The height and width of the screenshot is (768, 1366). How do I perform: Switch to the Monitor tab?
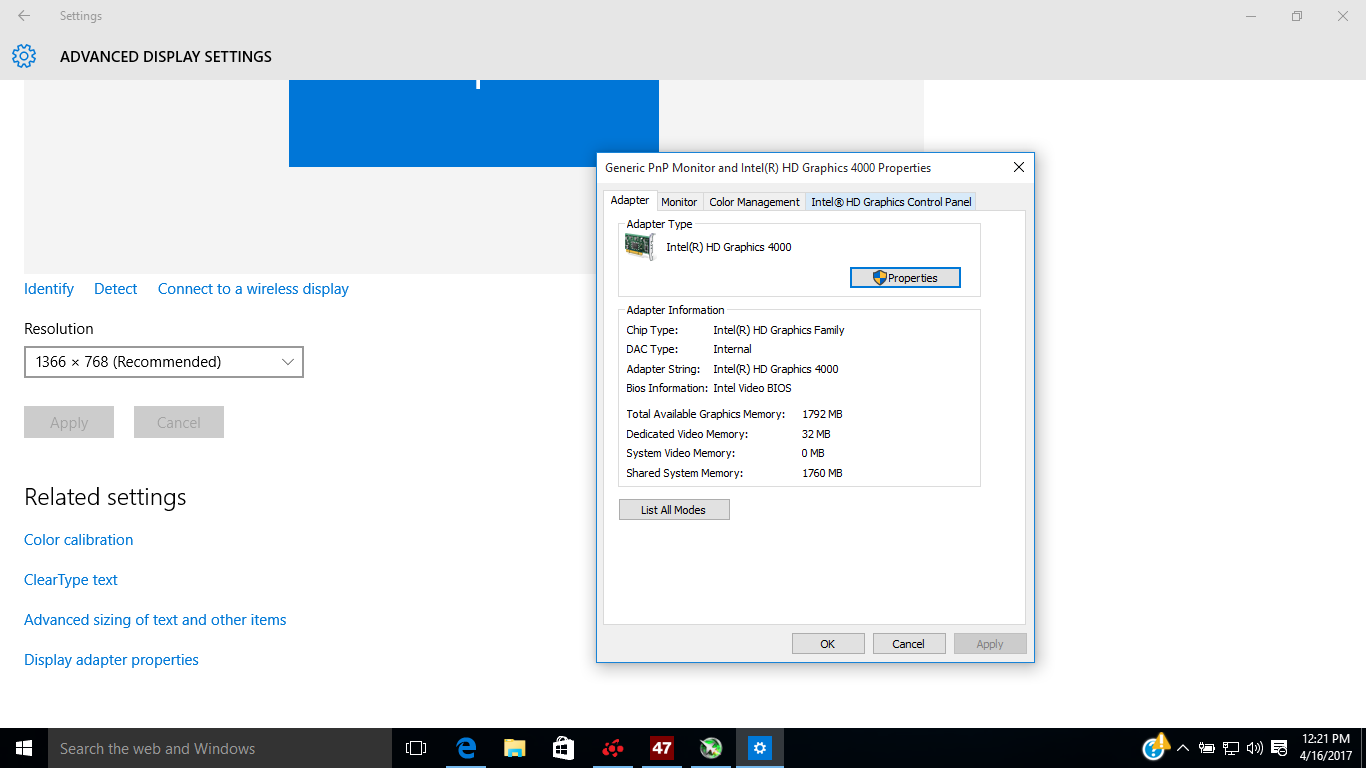[679, 201]
